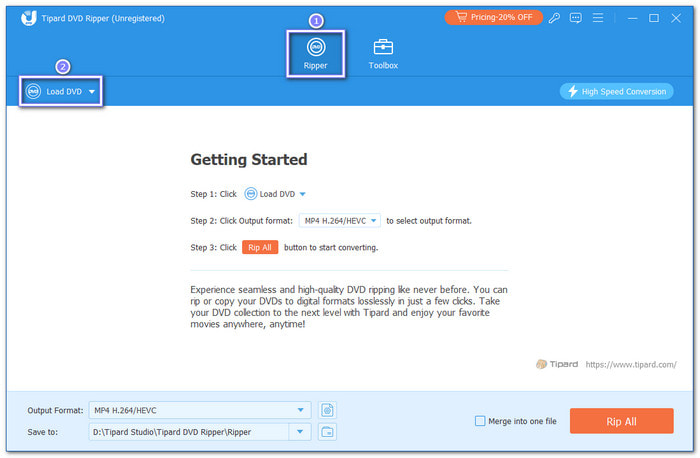Image resolution: width=700 pixels, height=458 pixels.
Task: Click the Tipard brand logo near link
Action: tap(557, 364)
